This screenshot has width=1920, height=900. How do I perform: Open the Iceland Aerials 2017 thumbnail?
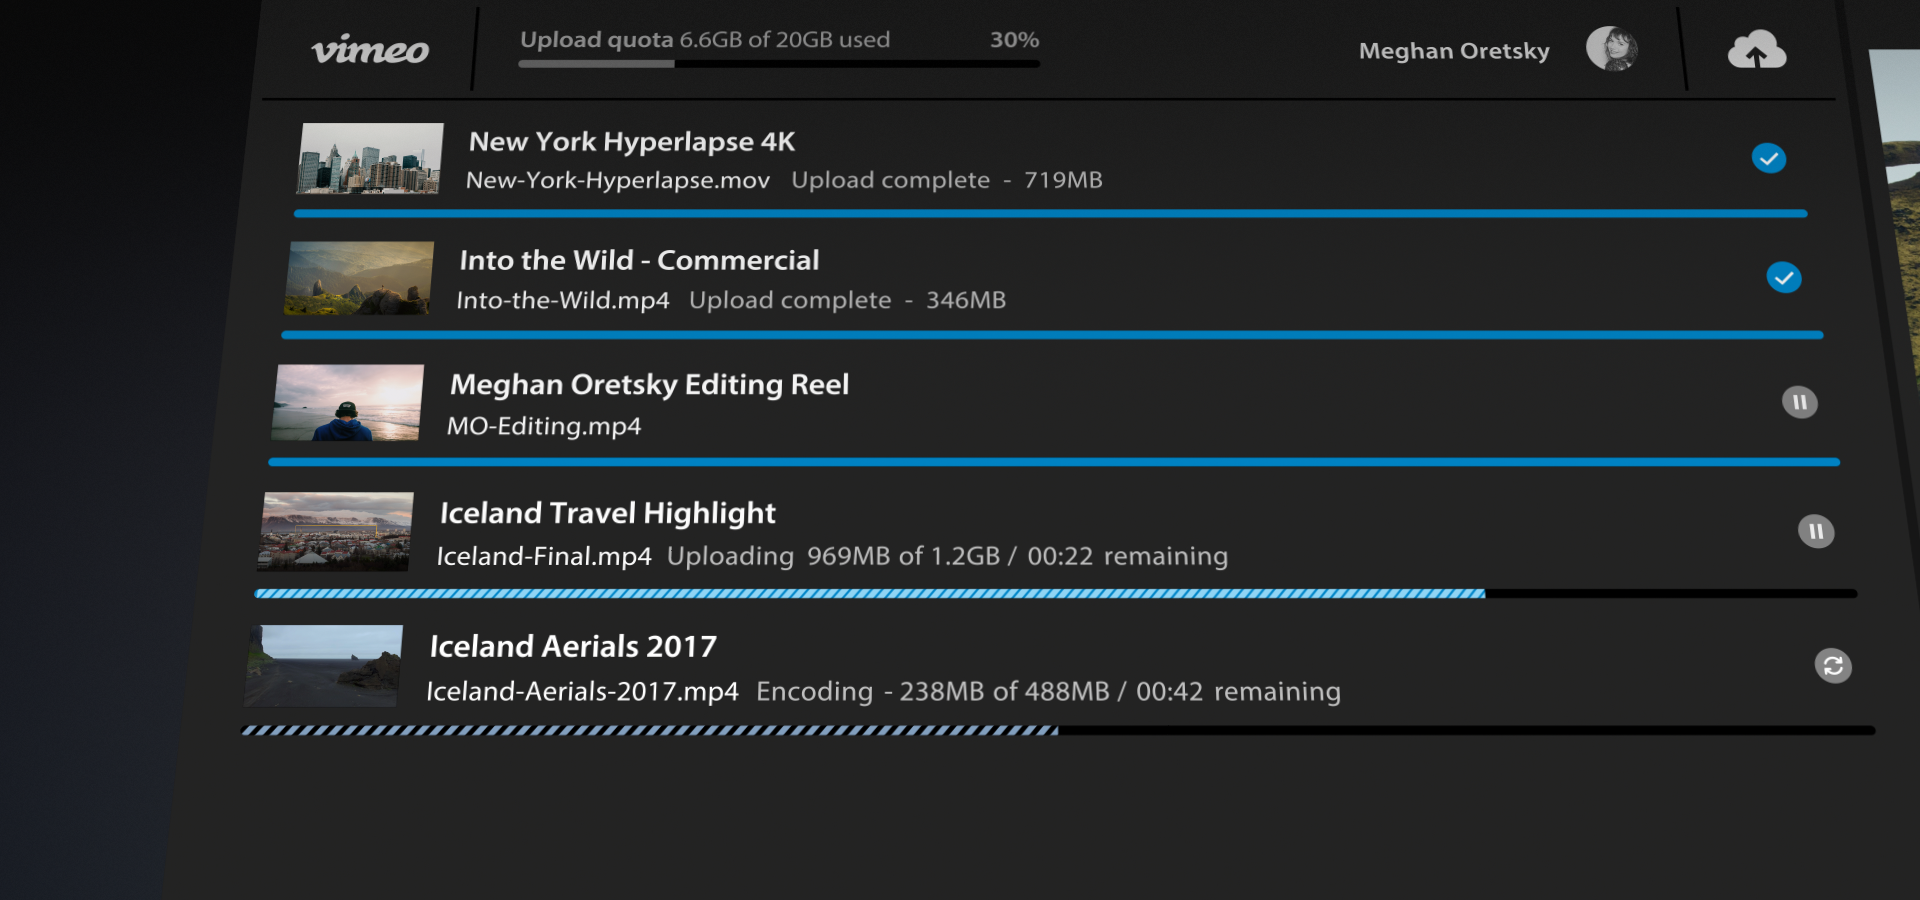pyautogui.click(x=324, y=666)
